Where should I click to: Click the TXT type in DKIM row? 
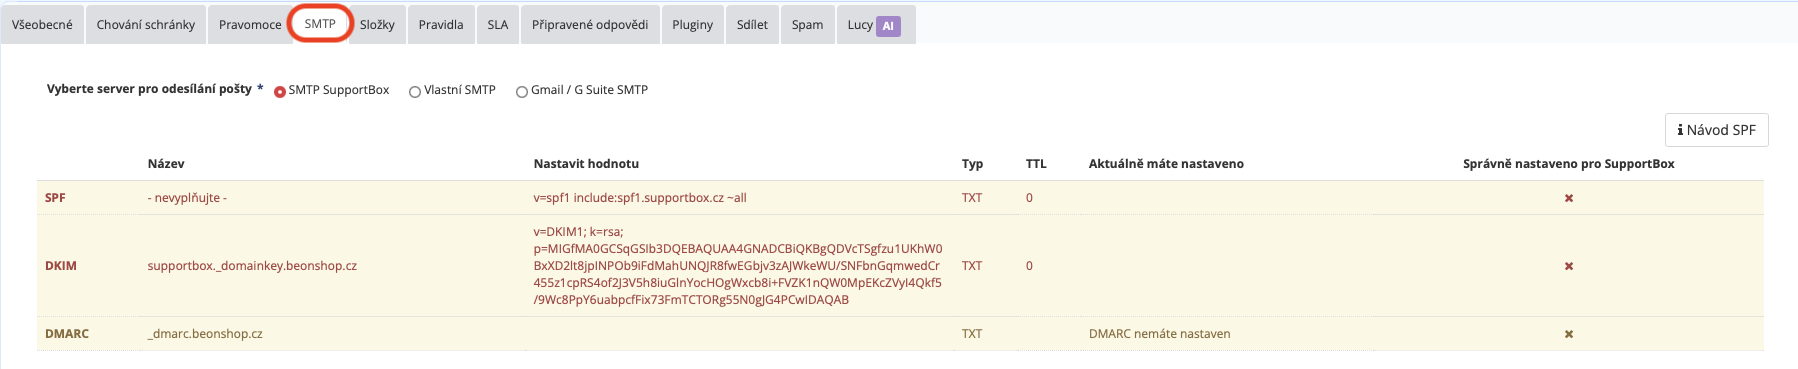[x=972, y=266]
